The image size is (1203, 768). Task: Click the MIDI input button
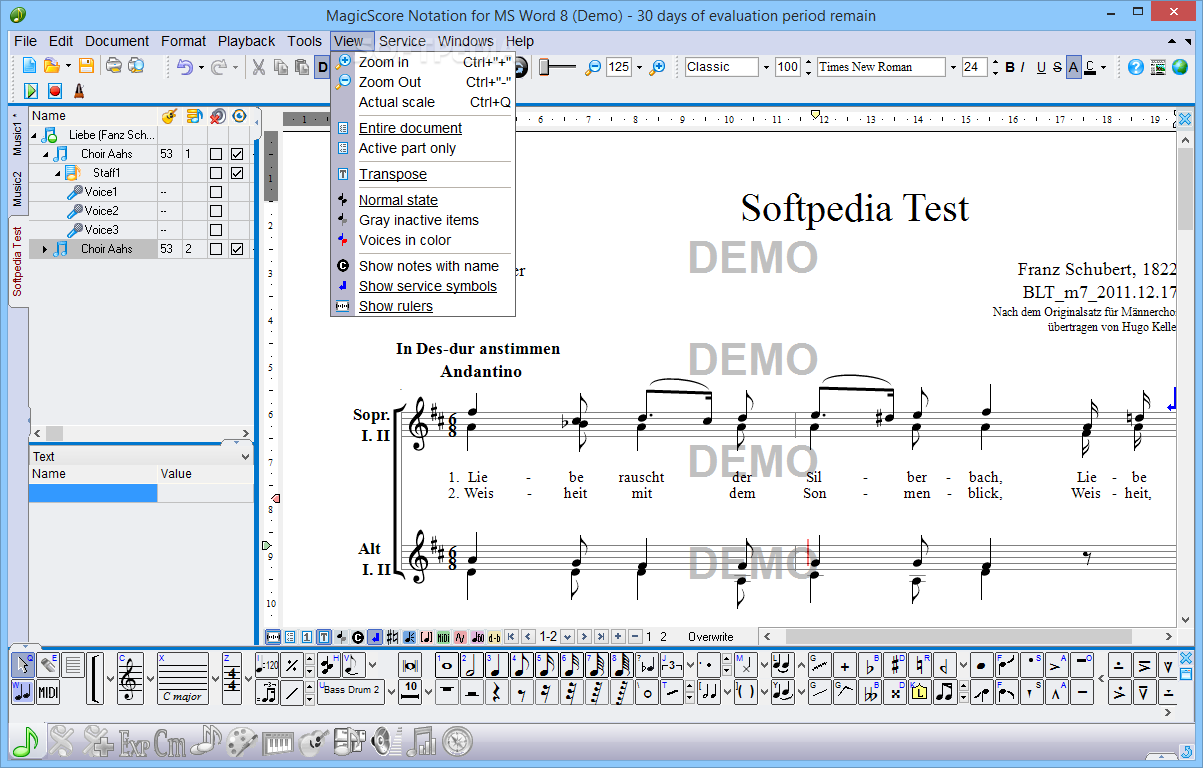click(48, 692)
